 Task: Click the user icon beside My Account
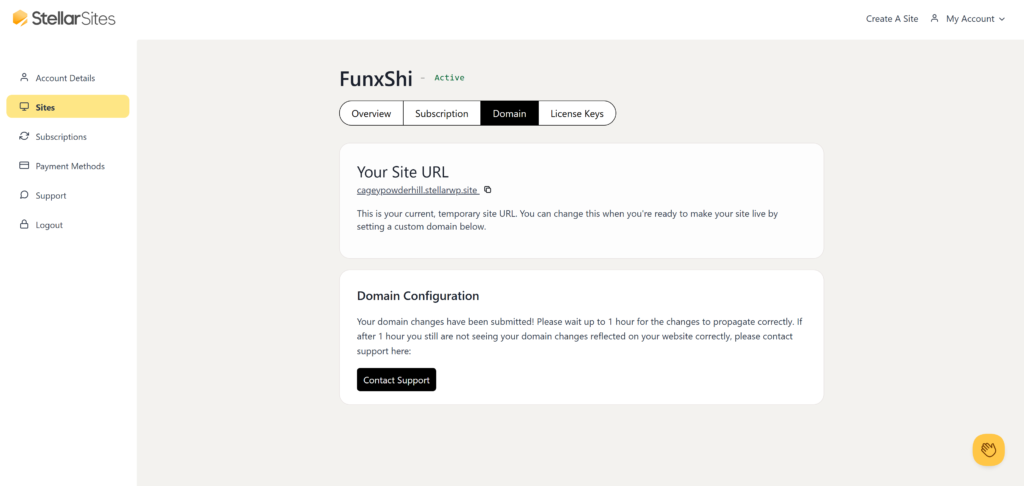point(934,18)
